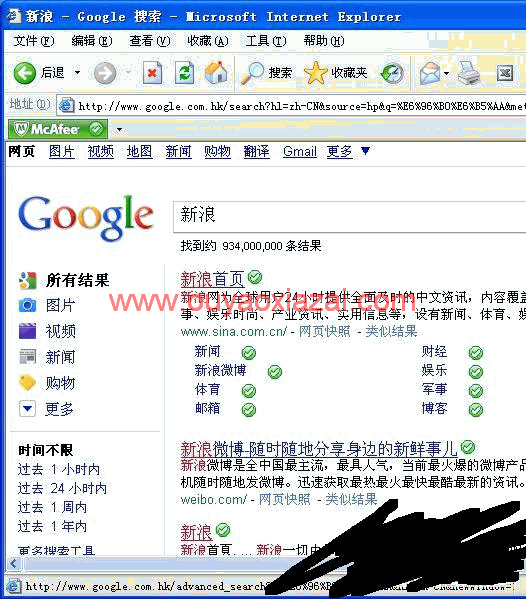Click the IE title bar page icon

point(14,16)
